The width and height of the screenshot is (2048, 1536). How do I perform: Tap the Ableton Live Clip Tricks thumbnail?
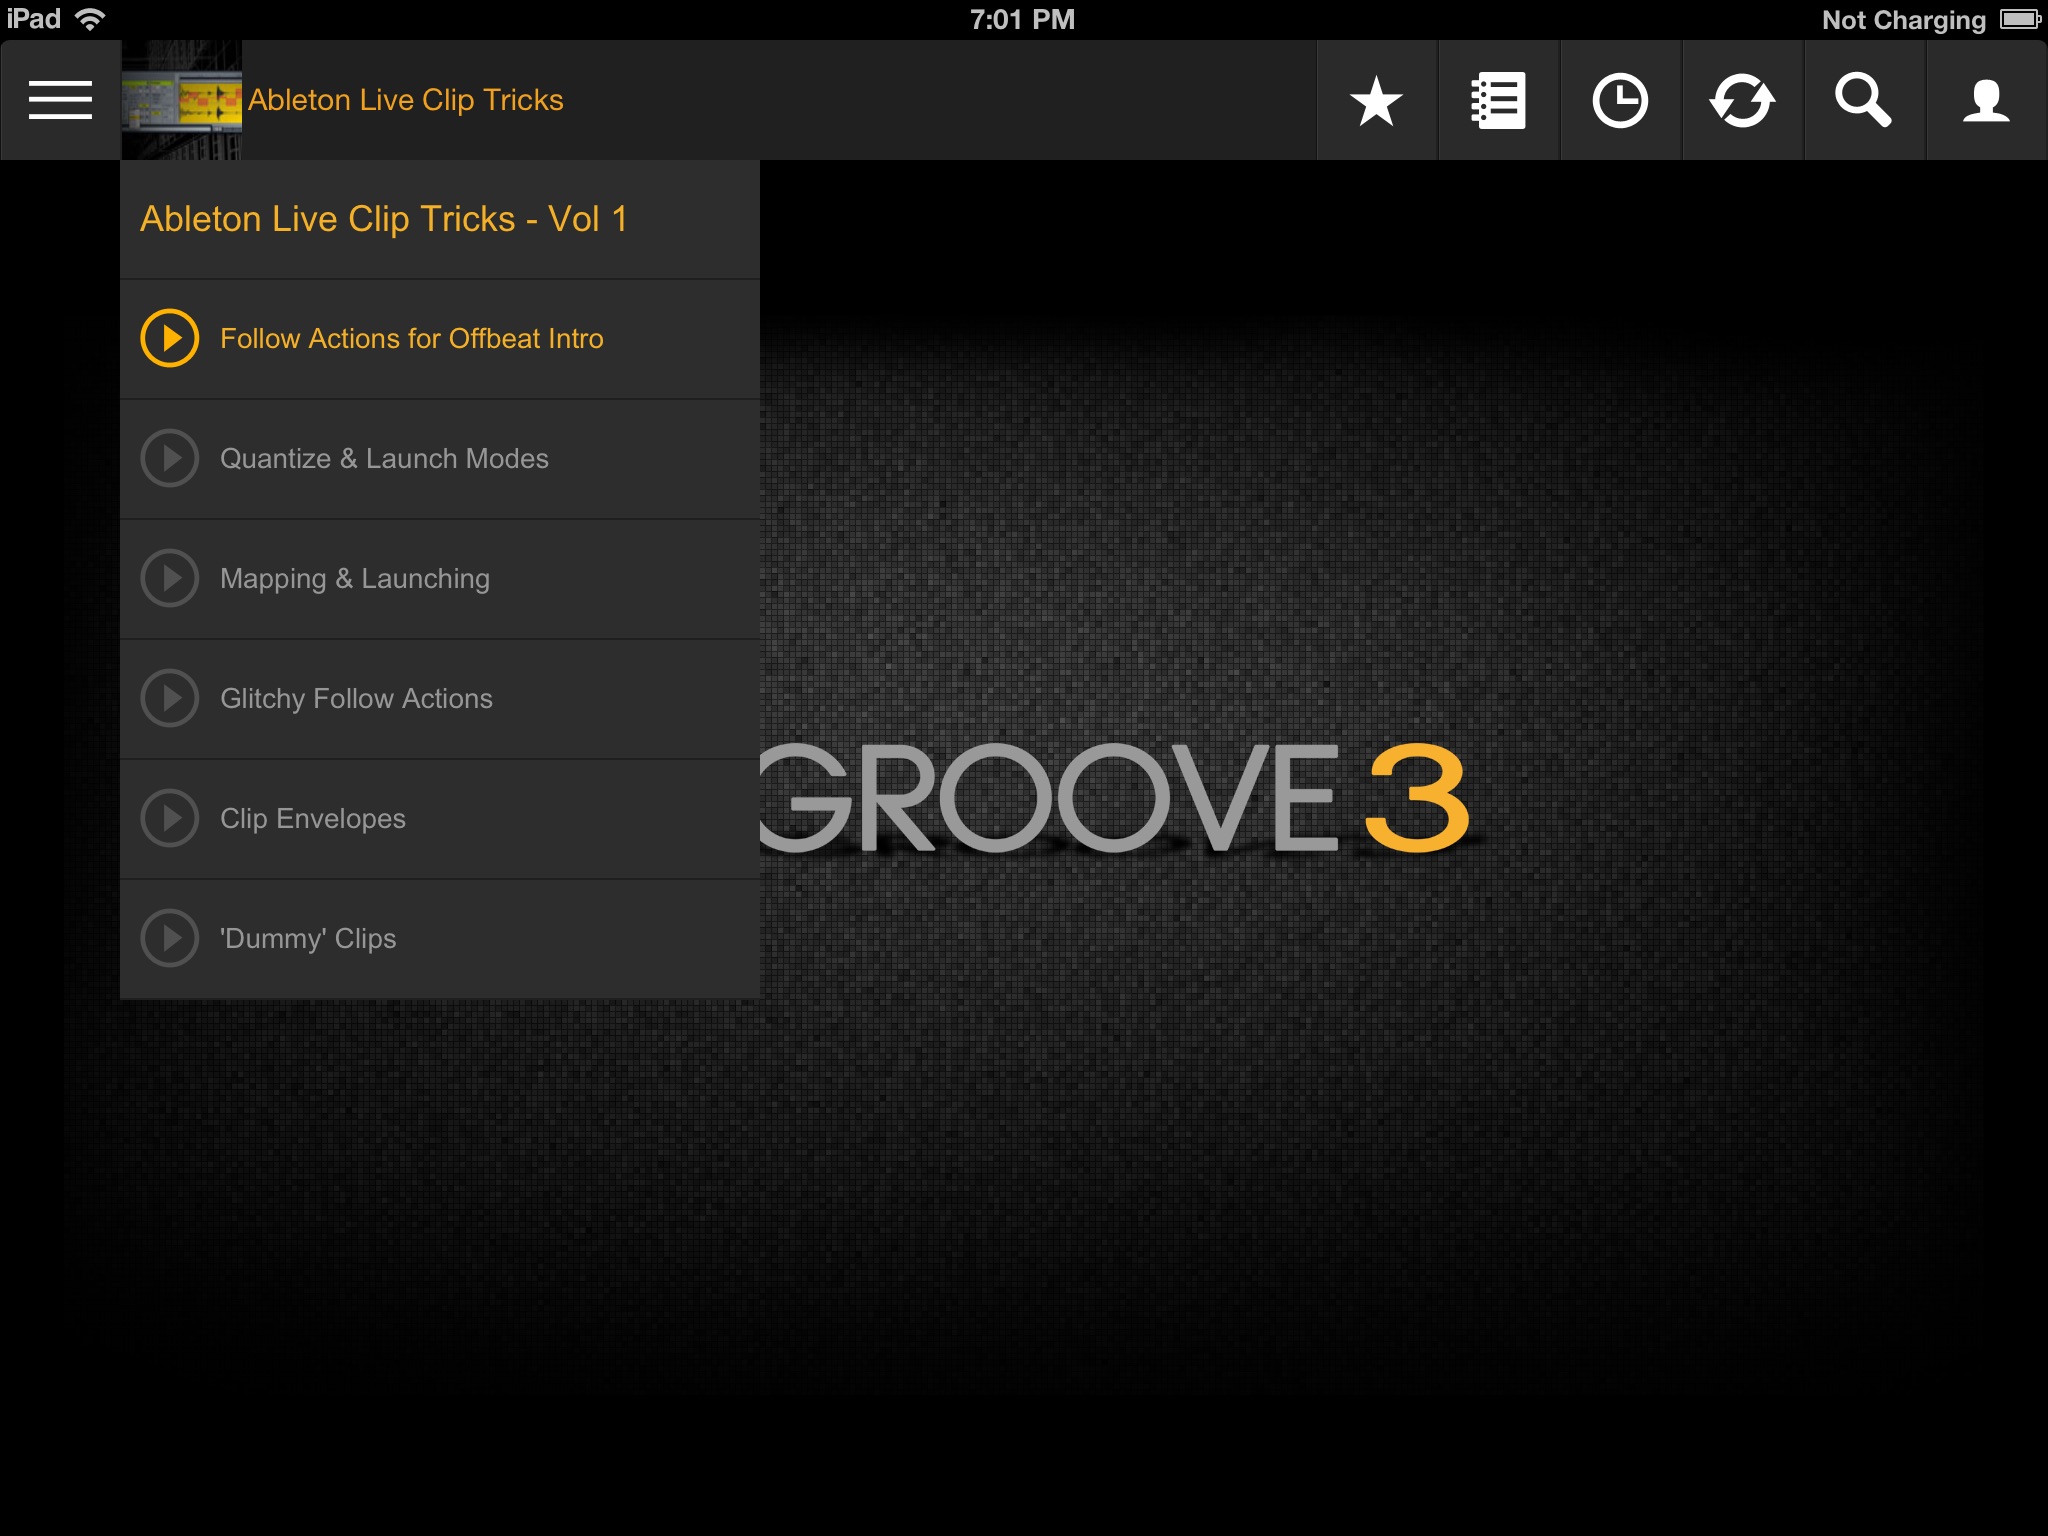point(181,100)
